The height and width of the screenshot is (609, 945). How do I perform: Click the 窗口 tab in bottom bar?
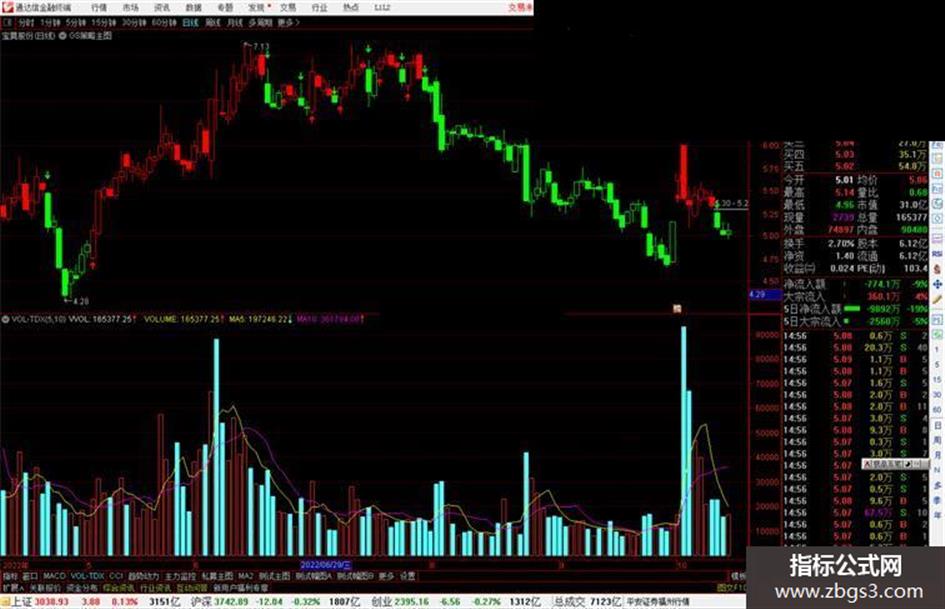tap(30, 576)
